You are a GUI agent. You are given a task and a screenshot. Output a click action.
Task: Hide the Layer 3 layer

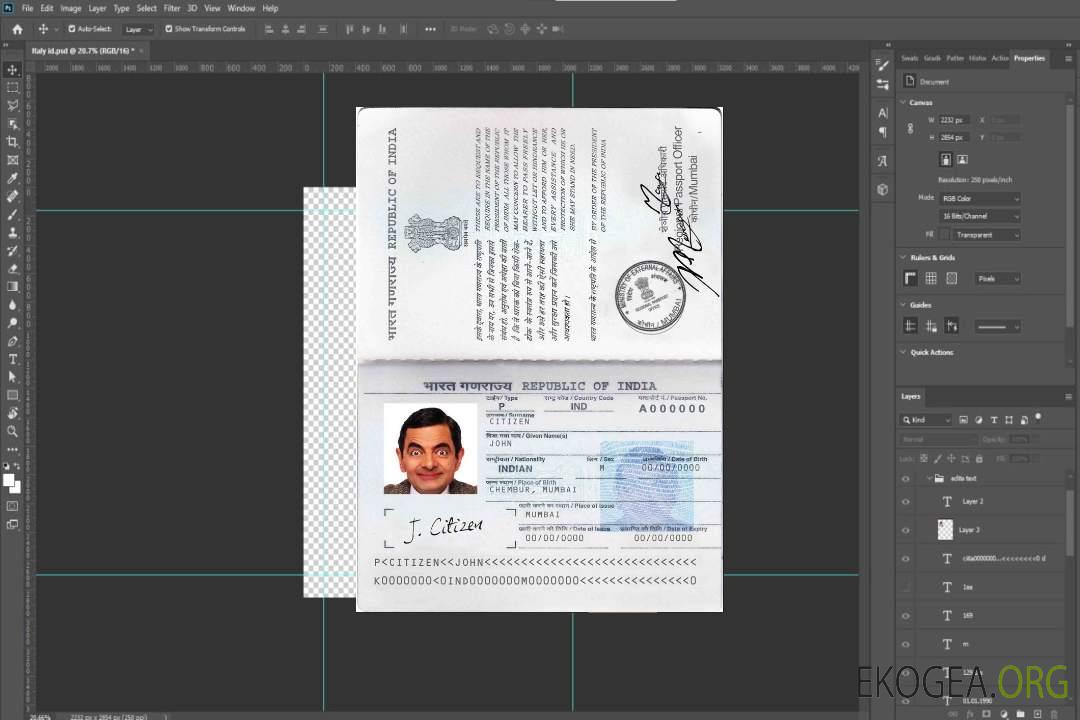click(906, 531)
